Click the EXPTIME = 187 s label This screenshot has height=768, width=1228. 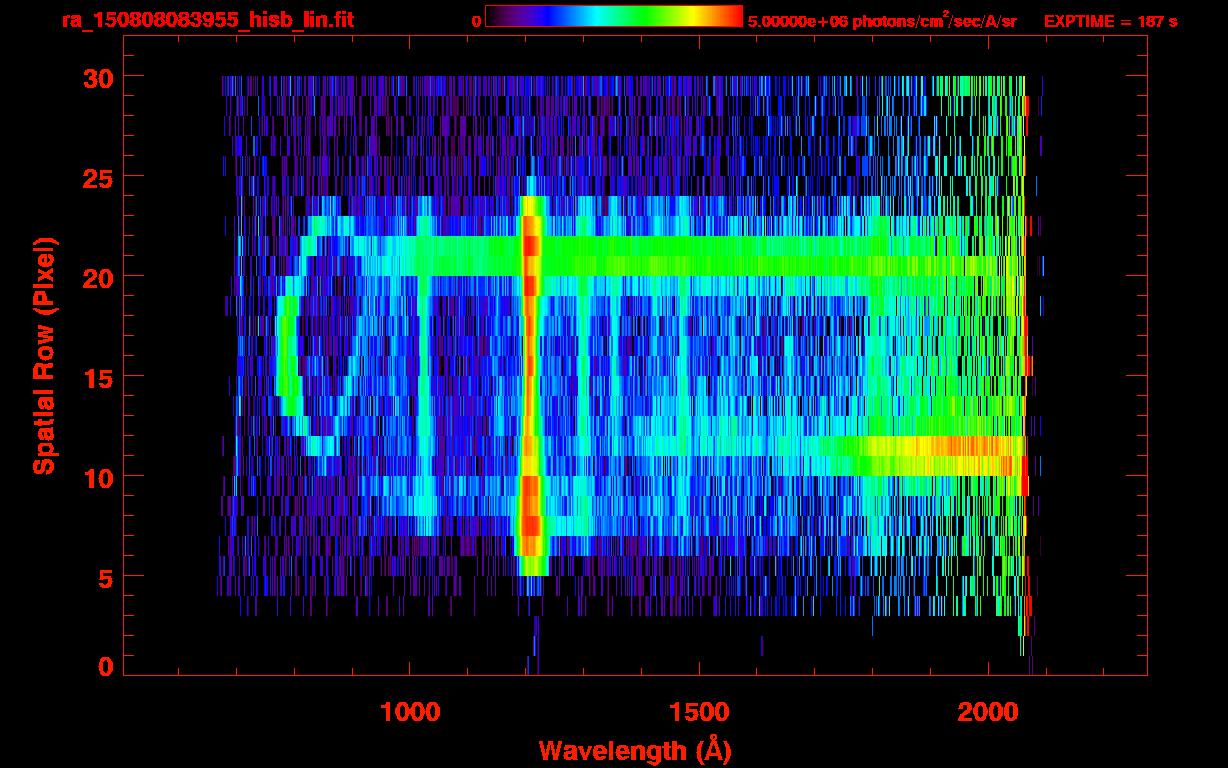coord(1110,21)
